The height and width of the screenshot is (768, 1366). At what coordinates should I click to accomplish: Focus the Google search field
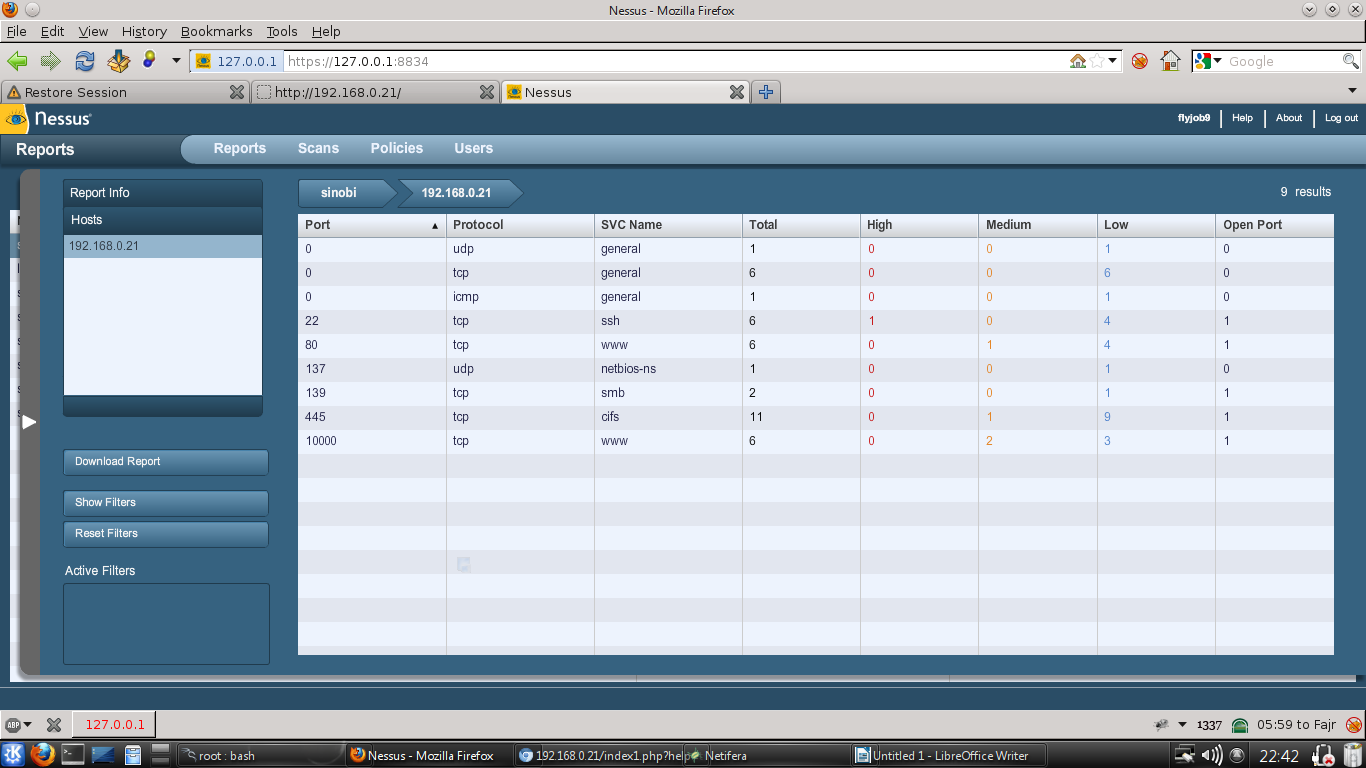tap(1283, 61)
